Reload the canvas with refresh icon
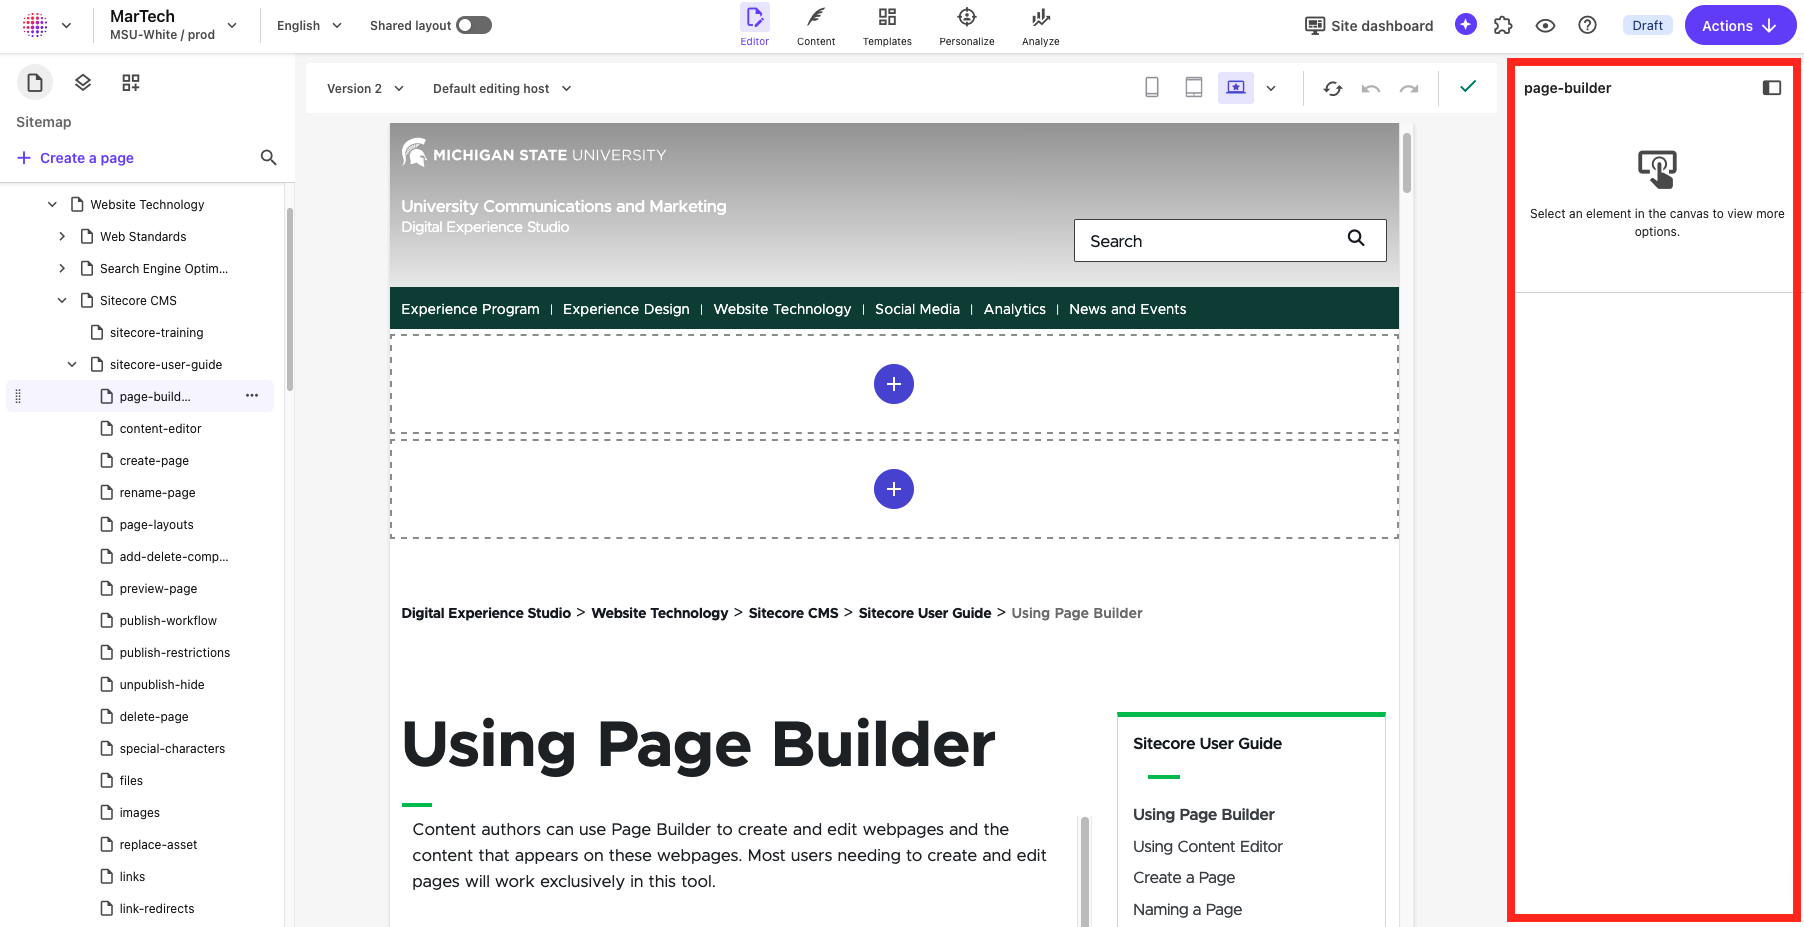Image resolution: width=1804 pixels, height=927 pixels. [1333, 88]
